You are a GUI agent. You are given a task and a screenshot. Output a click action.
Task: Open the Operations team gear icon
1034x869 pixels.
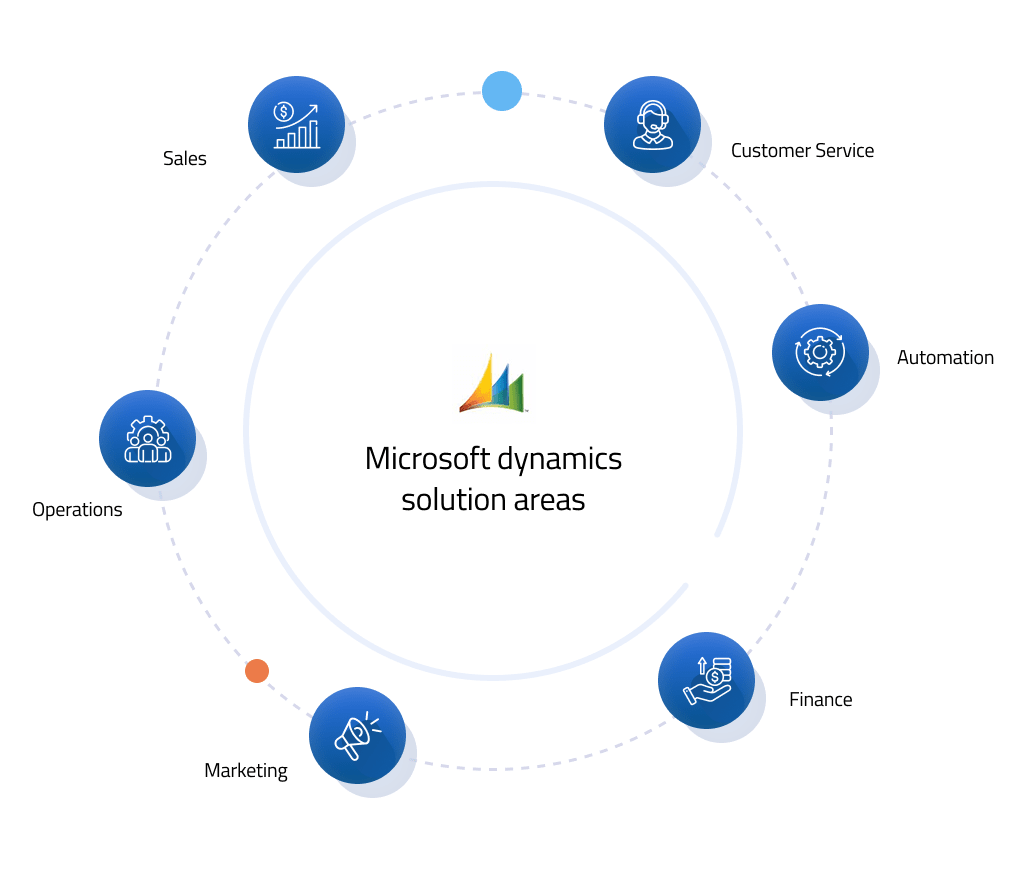click(147, 438)
